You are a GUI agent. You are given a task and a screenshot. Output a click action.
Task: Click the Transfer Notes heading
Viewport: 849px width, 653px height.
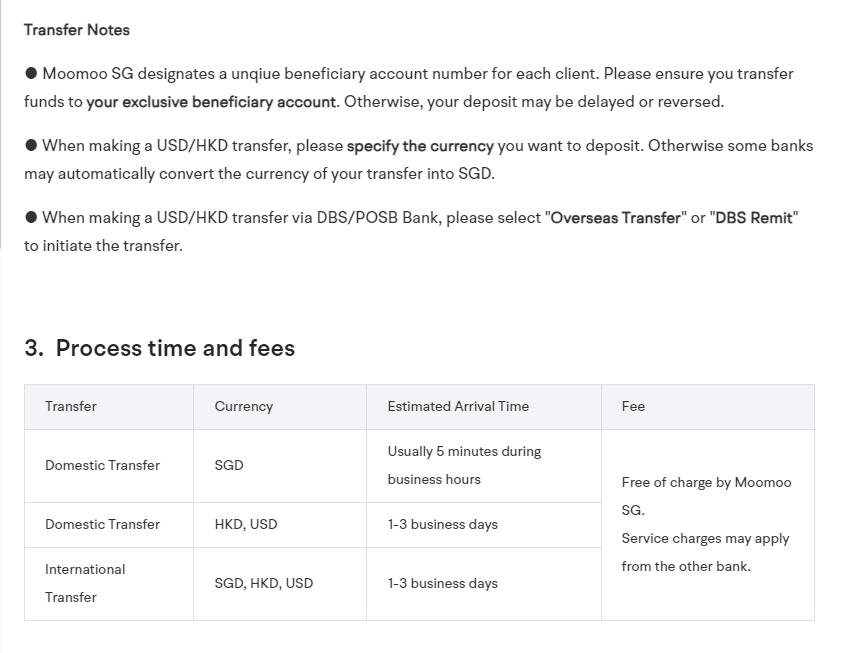[x=77, y=30]
